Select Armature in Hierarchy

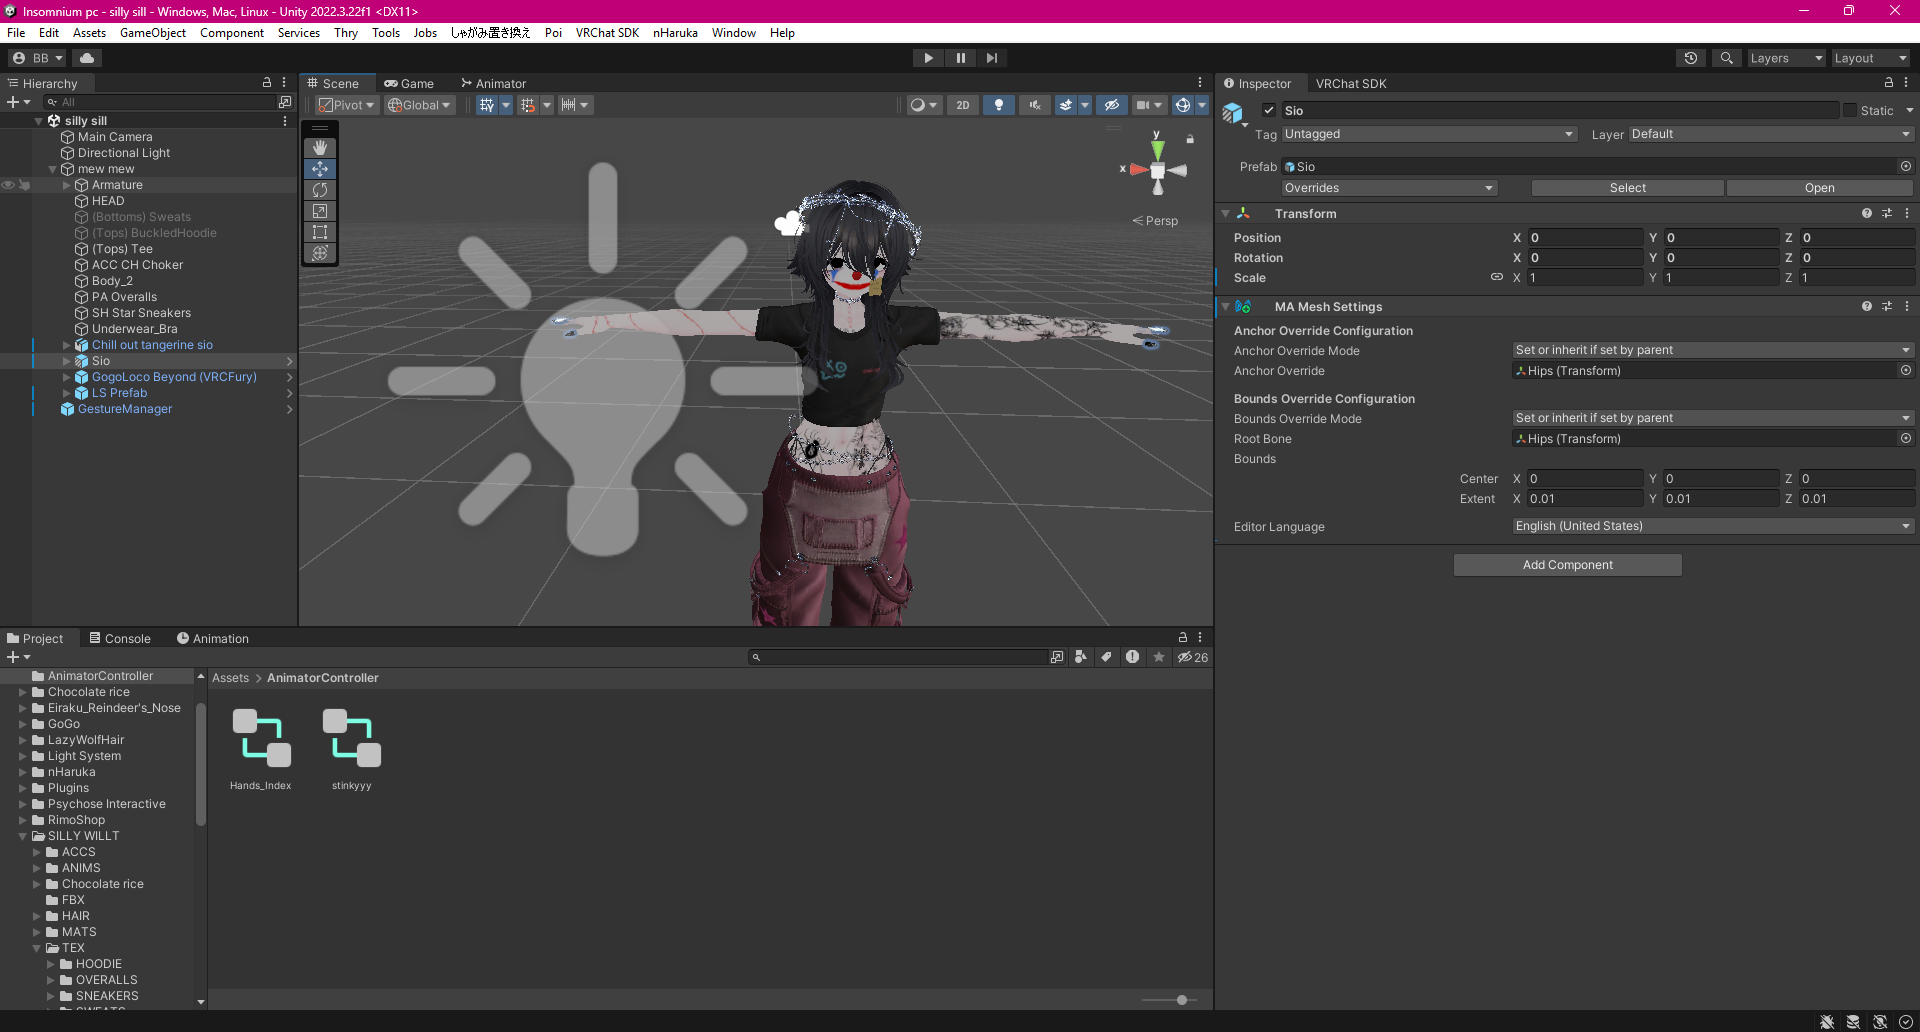click(117, 185)
